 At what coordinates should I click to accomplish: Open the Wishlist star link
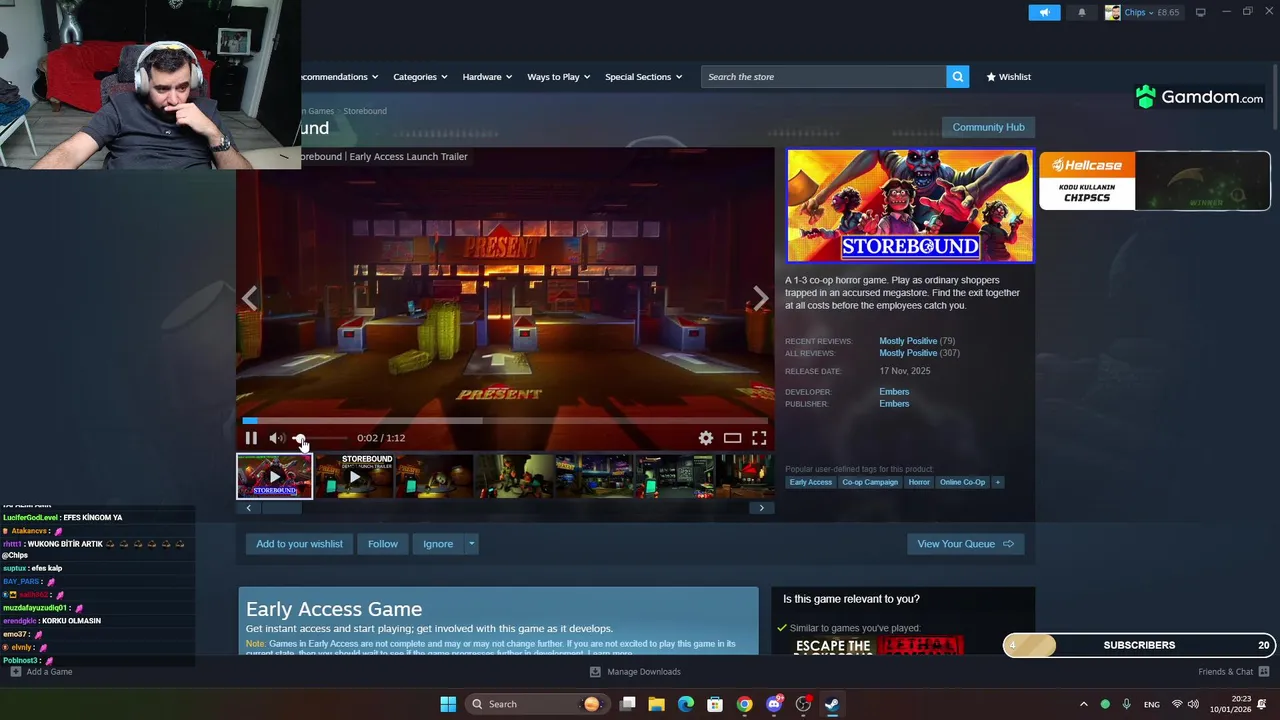coord(1008,77)
